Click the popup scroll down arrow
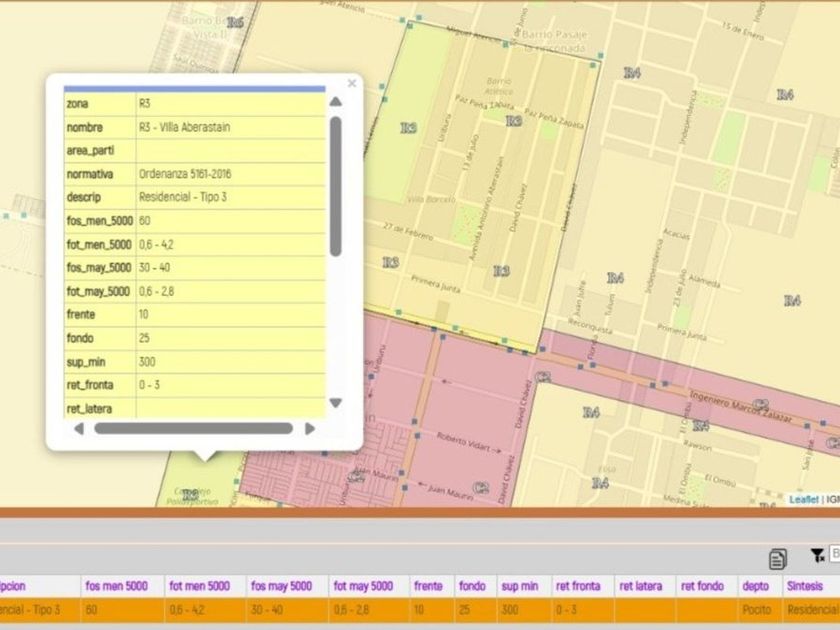 tap(336, 403)
